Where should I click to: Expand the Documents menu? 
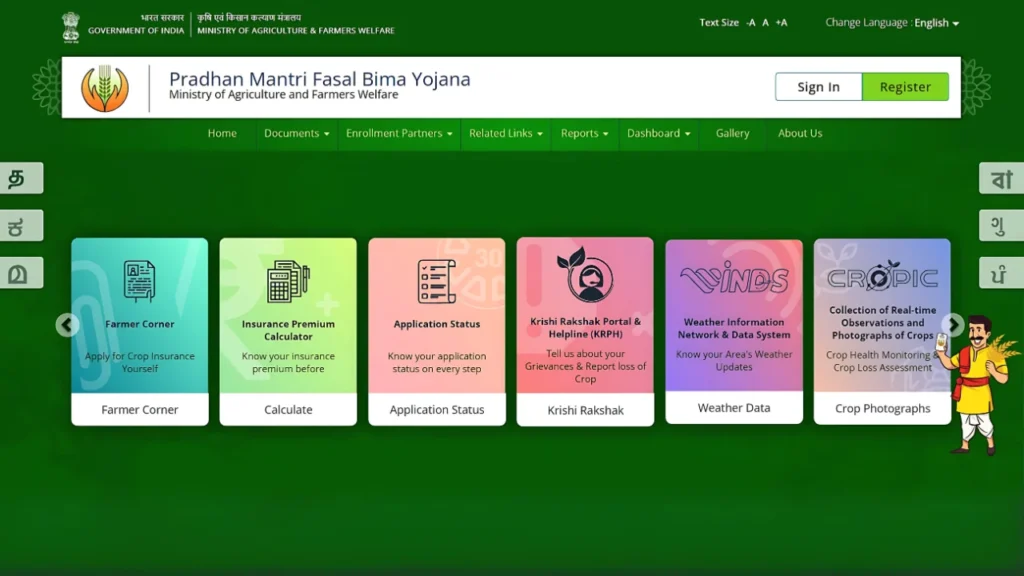296,133
